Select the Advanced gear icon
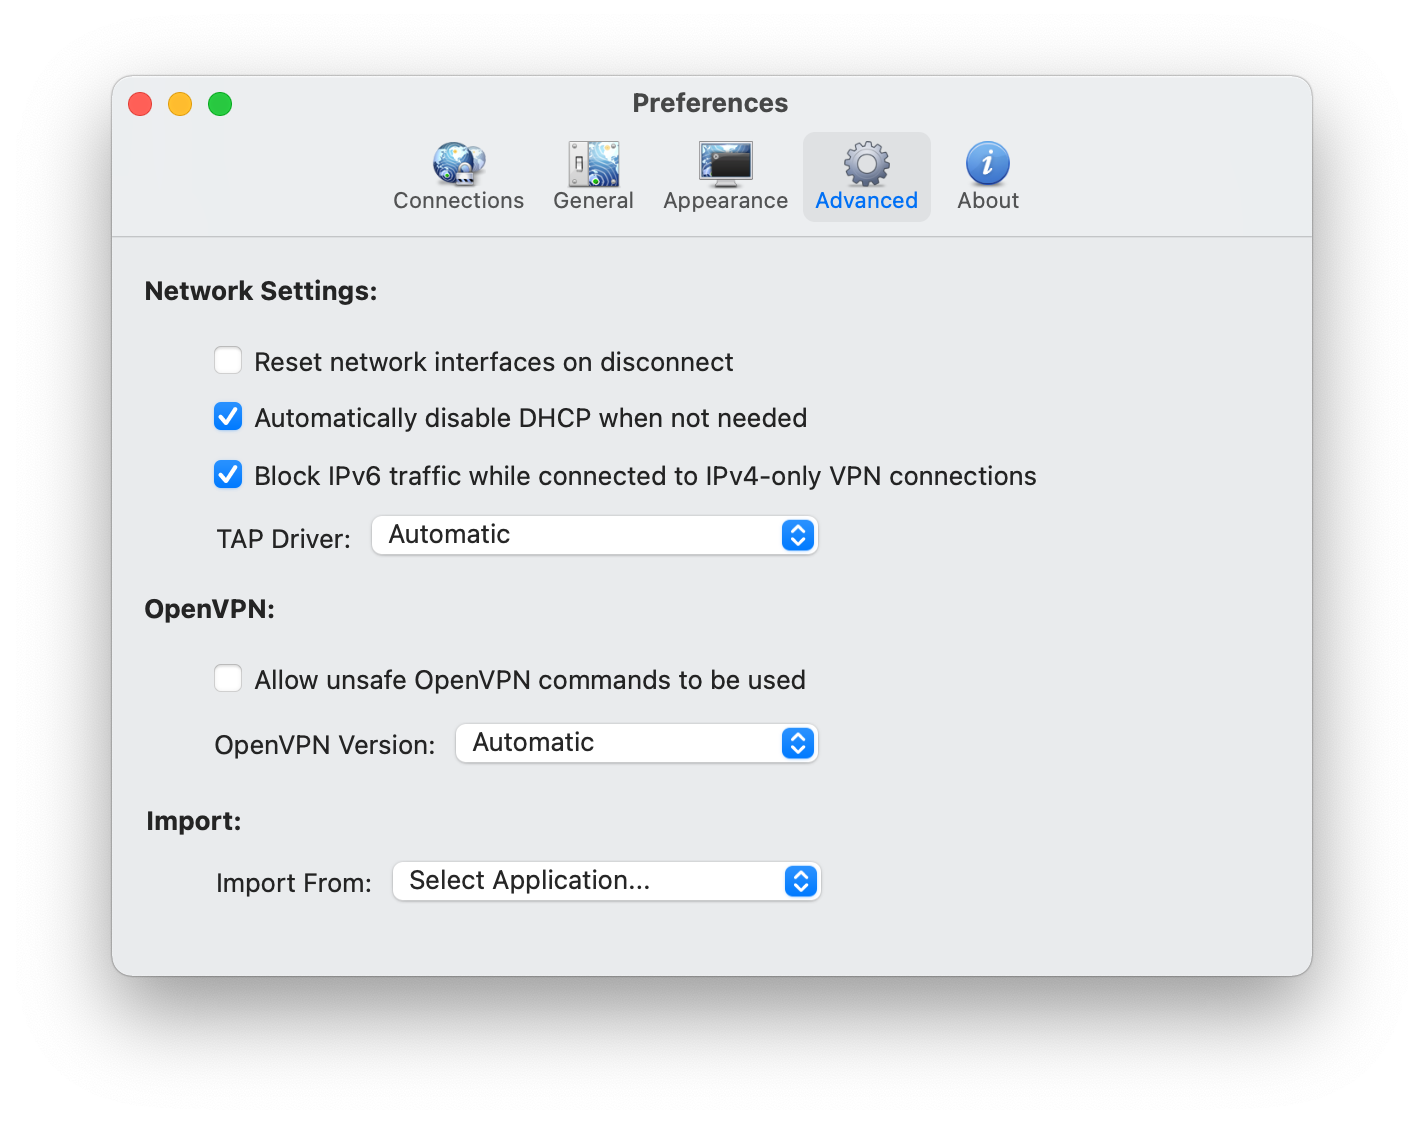 pos(867,164)
